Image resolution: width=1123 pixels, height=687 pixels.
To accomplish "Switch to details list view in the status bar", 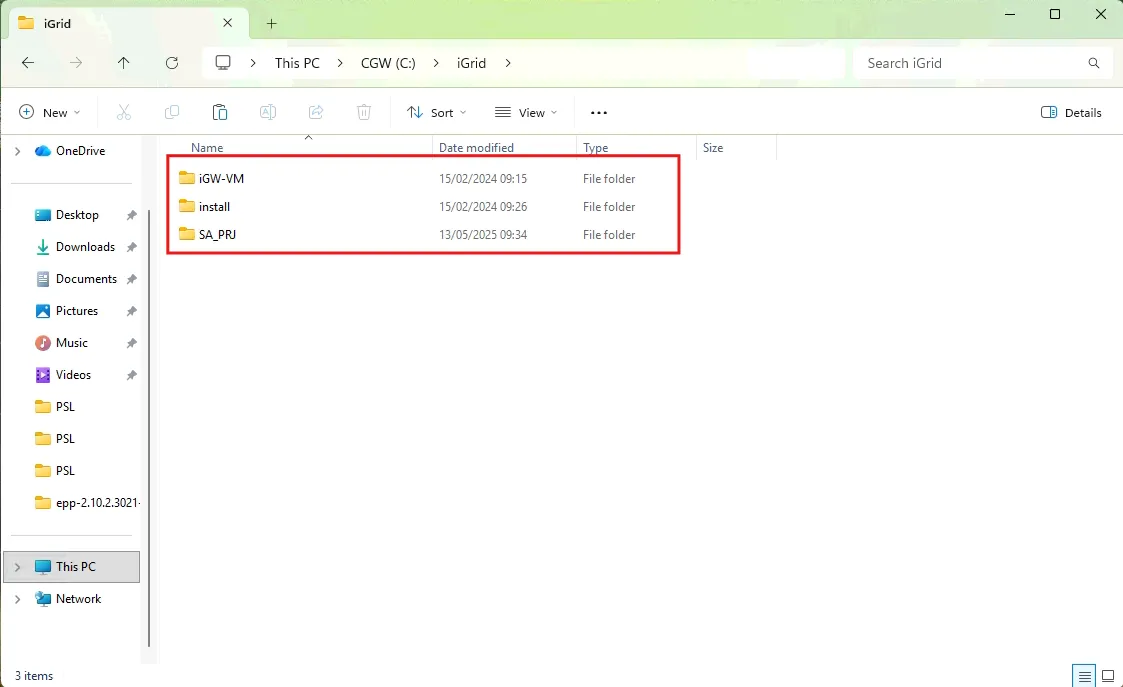I will pyautogui.click(x=1084, y=676).
